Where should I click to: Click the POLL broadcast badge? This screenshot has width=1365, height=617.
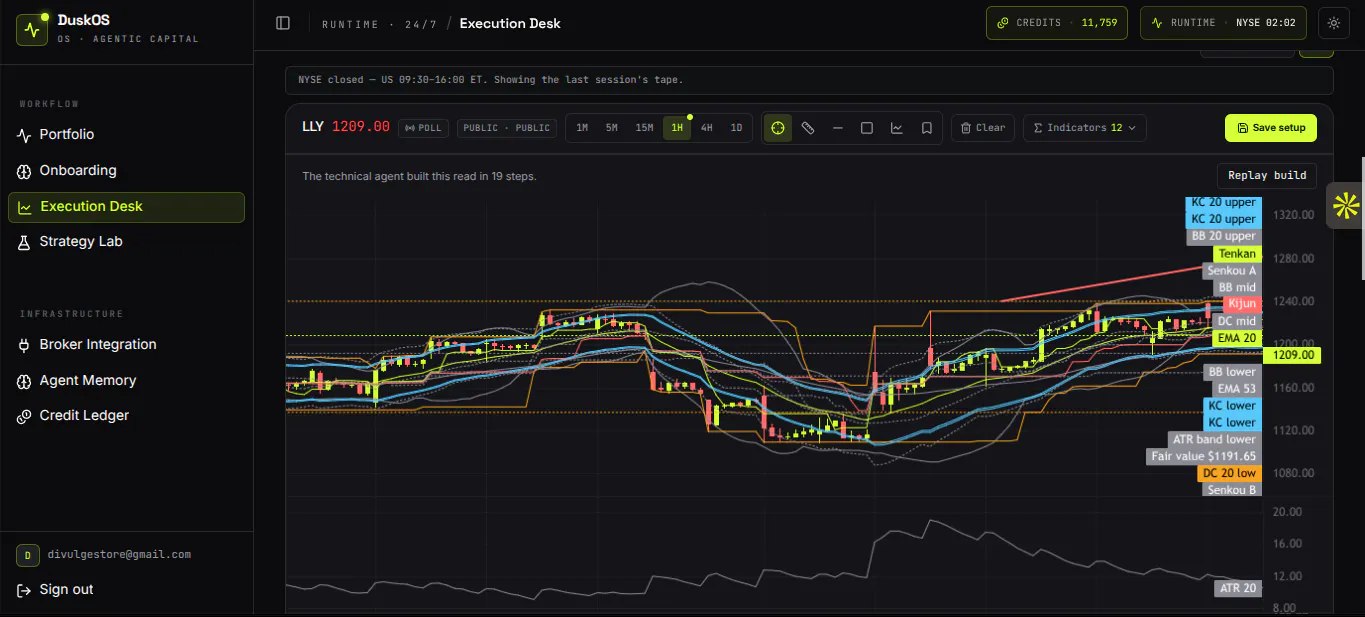pyautogui.click(x=424, y=128)
